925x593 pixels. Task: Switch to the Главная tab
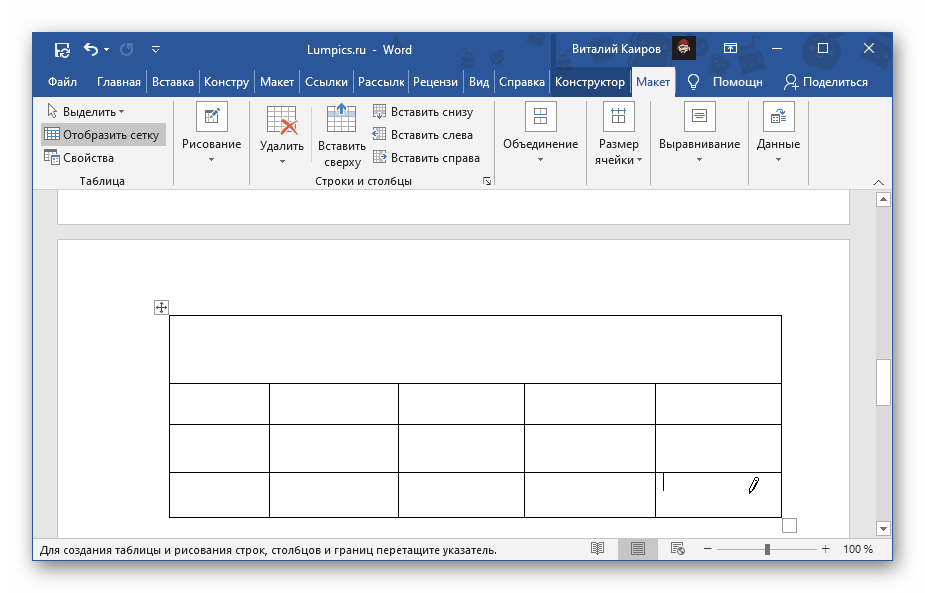(x=119, y=82)
